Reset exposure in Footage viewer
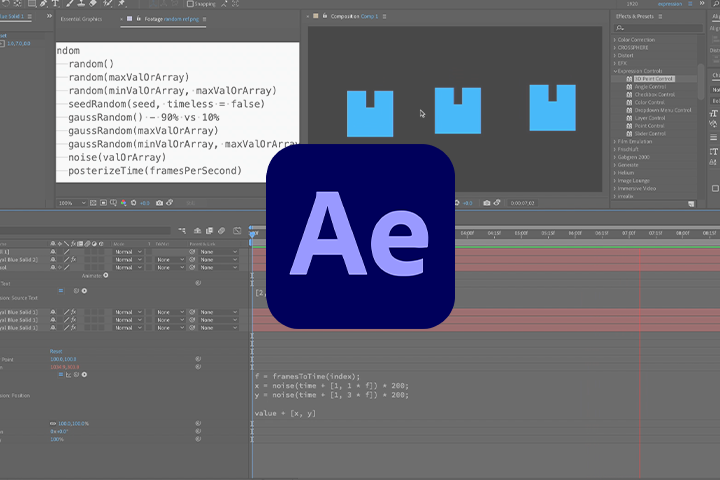Screen dimensions: 720x480 click(x=134, y=203)
